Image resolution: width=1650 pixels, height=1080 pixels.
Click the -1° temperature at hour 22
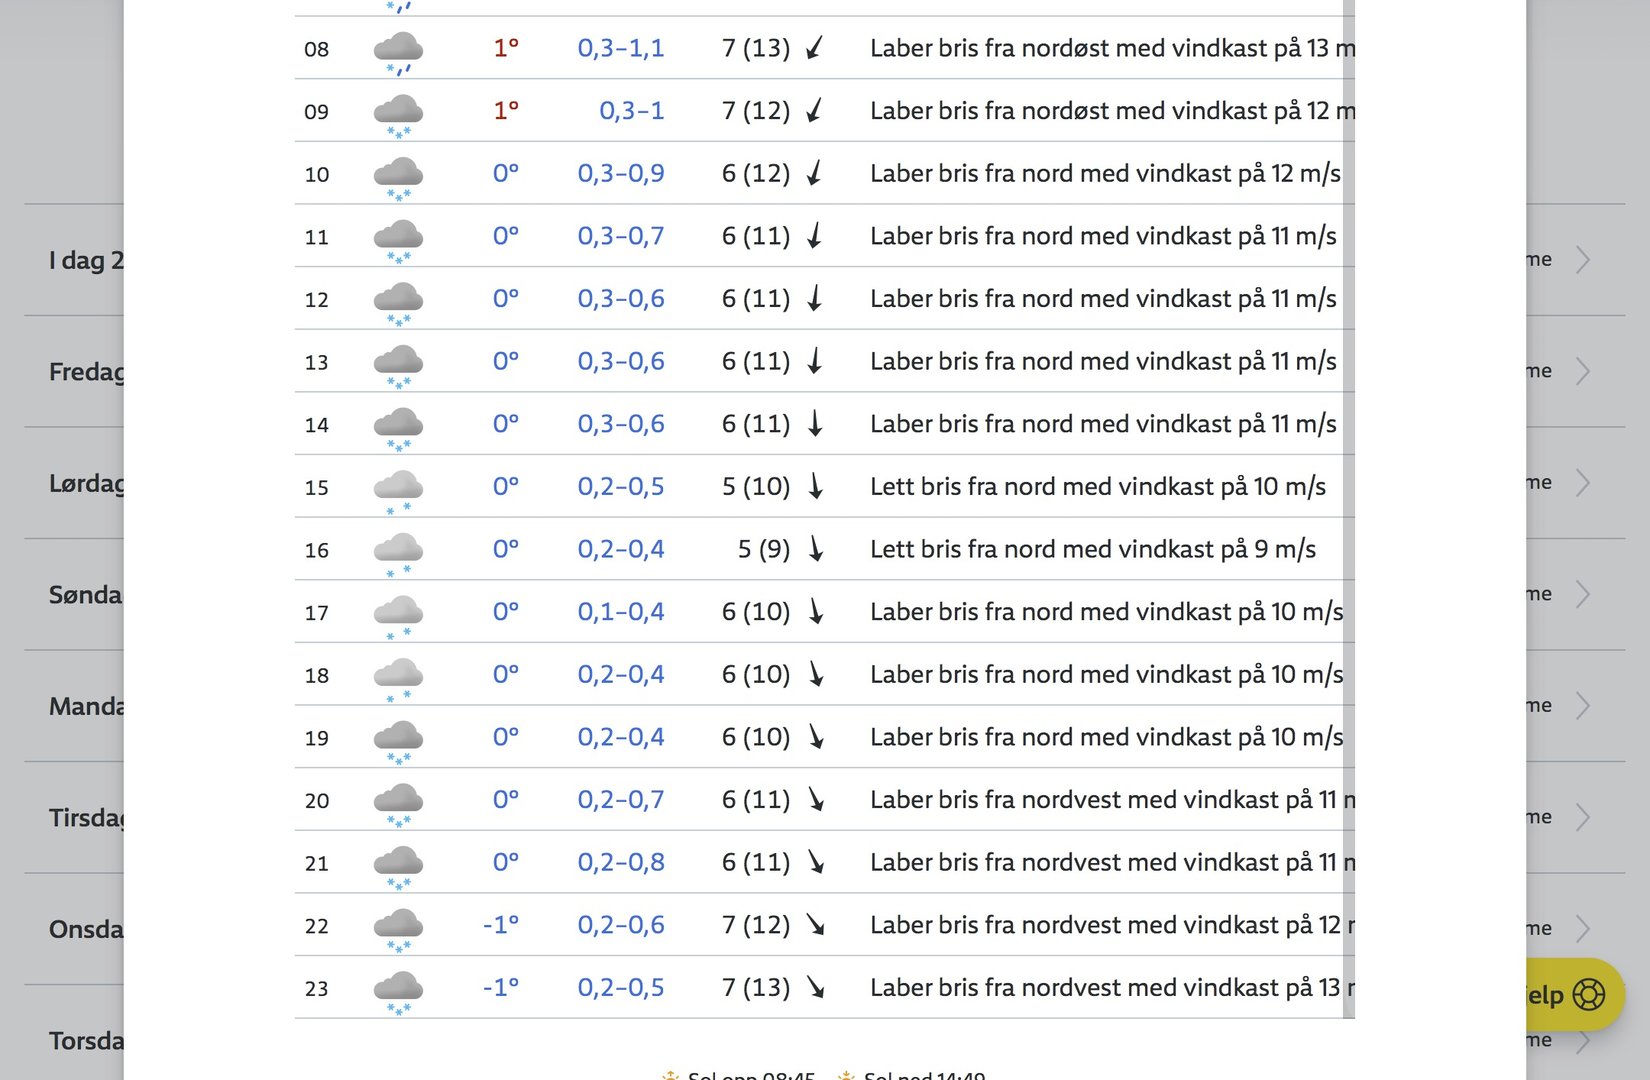coord(500,925)
